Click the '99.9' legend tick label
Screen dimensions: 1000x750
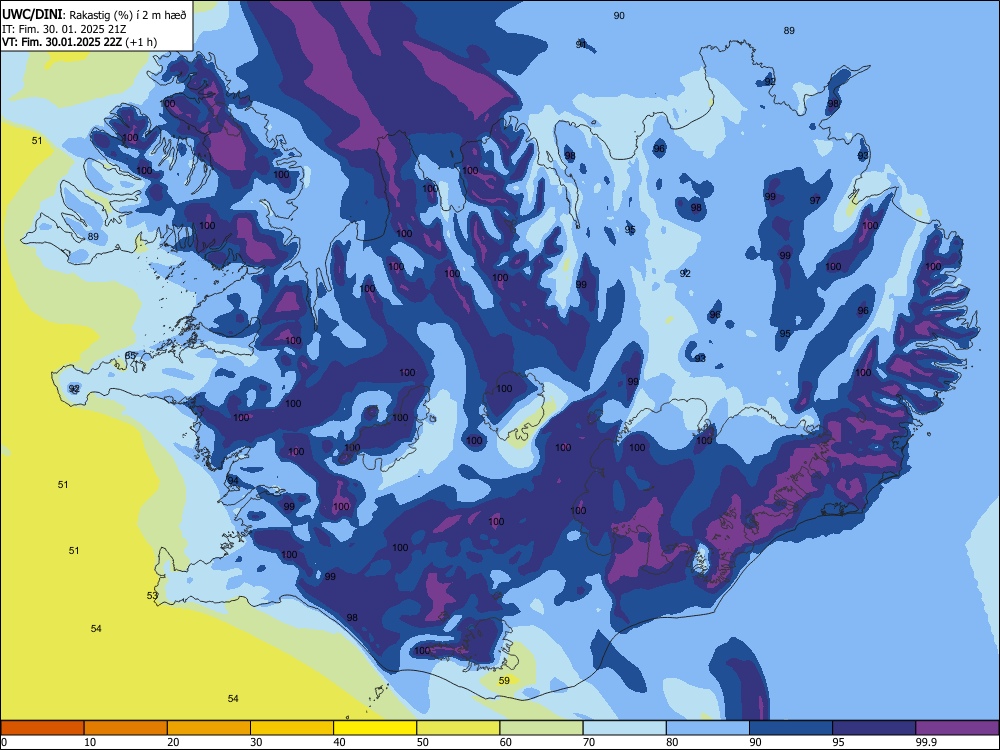(925, 742)
